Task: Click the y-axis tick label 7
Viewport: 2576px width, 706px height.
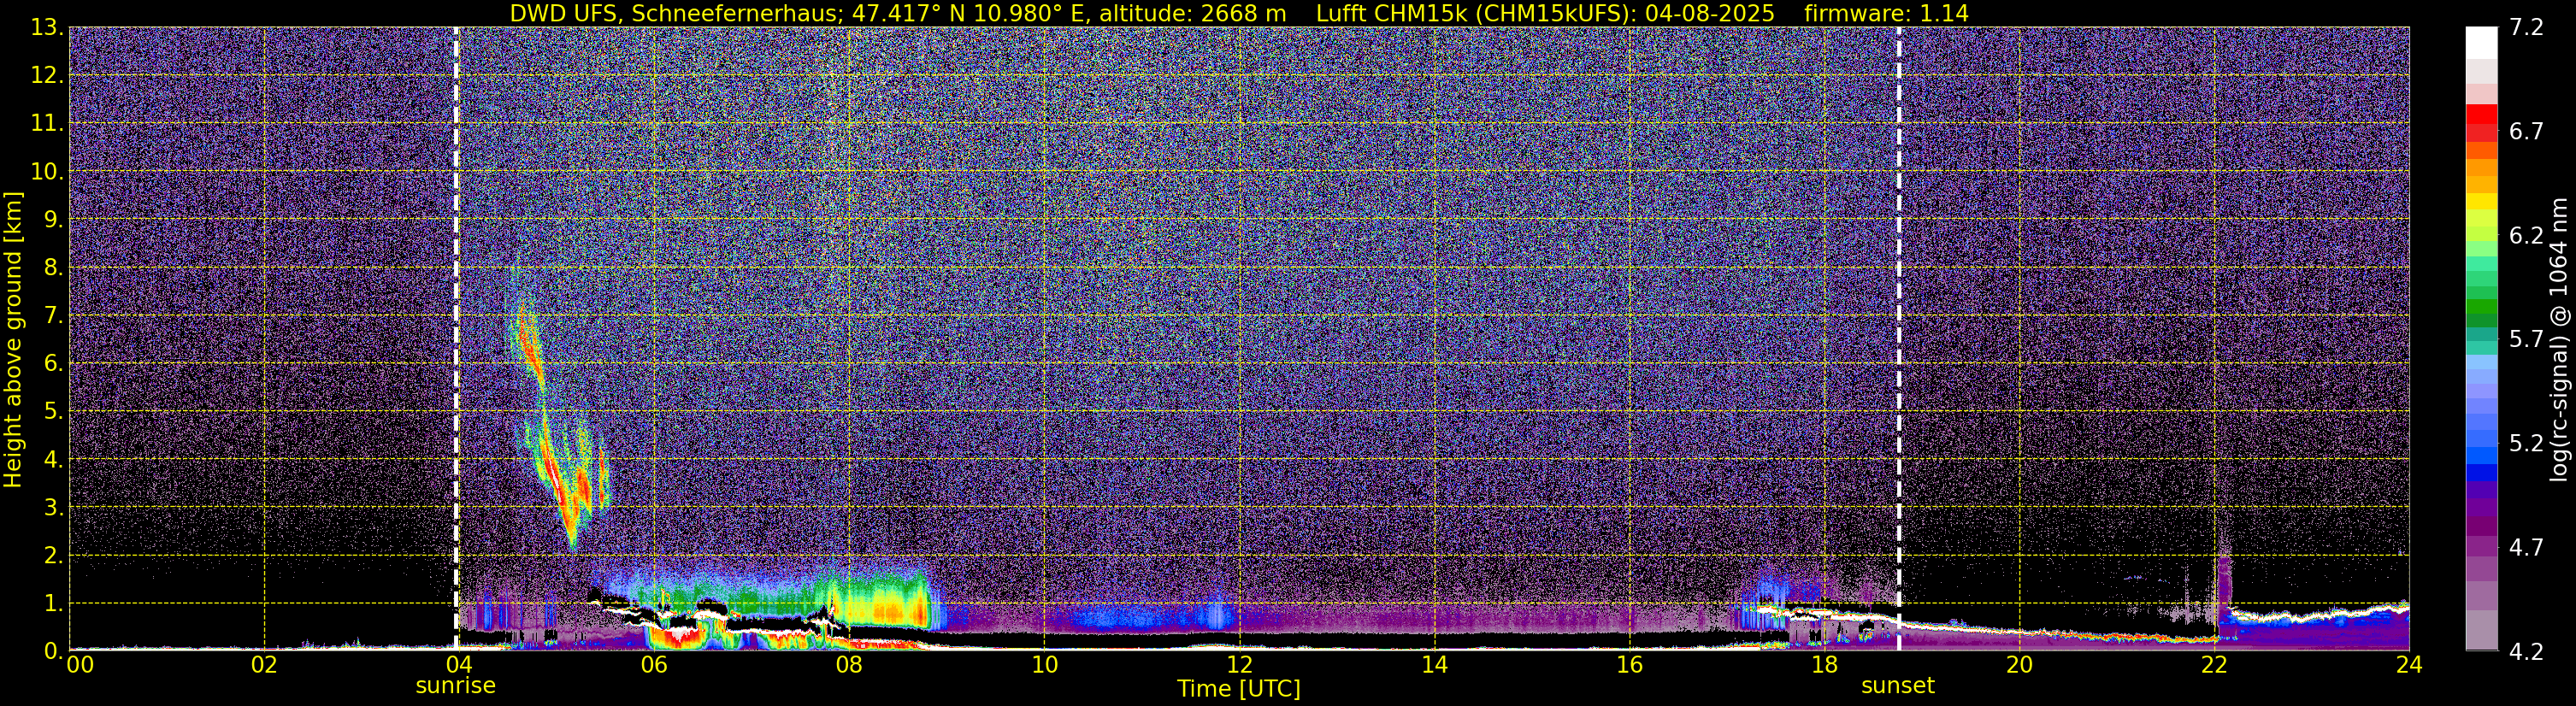Action: [x=52, y=316]
